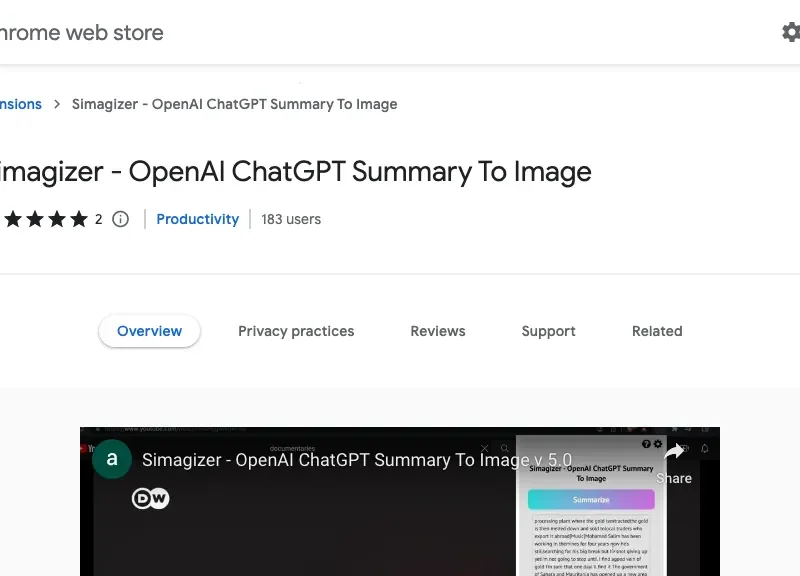
Task: Click the help question mark in the video popup
Action: point(646,444)
